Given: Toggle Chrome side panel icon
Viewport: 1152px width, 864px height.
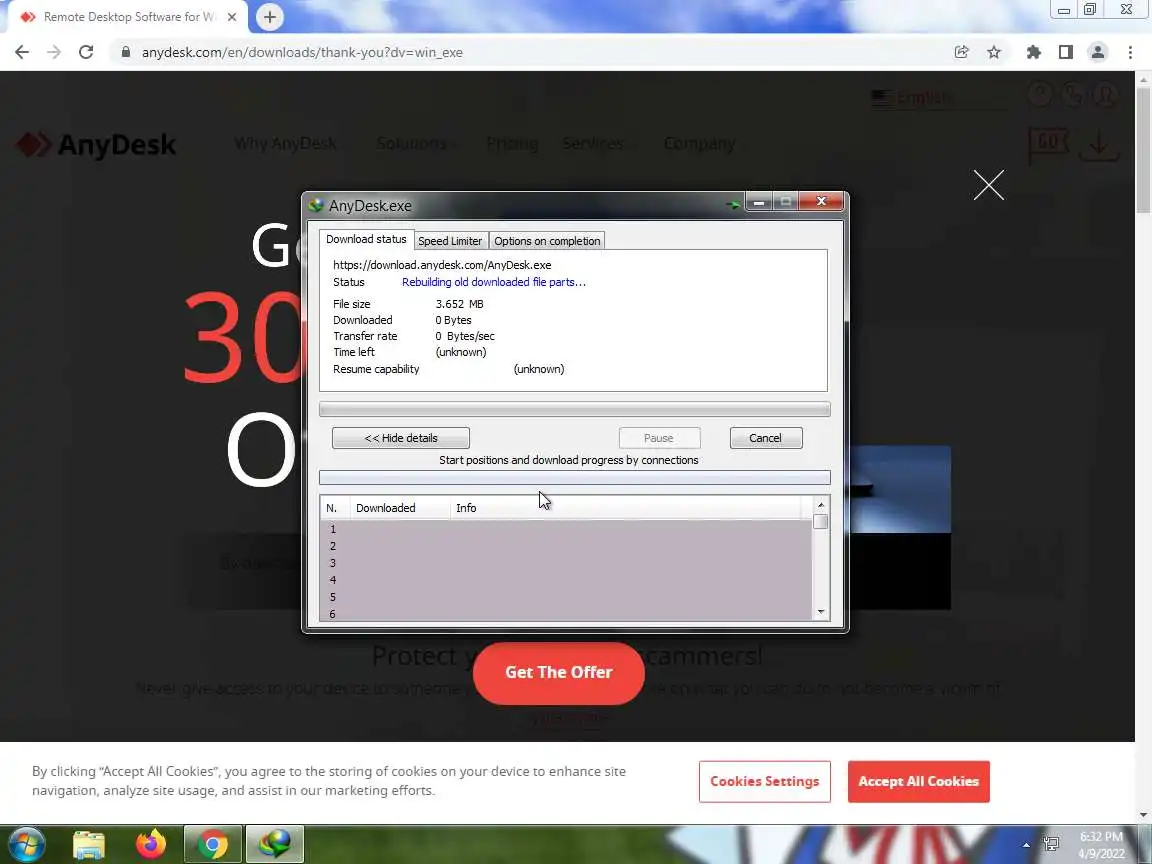Looking at the screenshot, I should (1065, 52).
